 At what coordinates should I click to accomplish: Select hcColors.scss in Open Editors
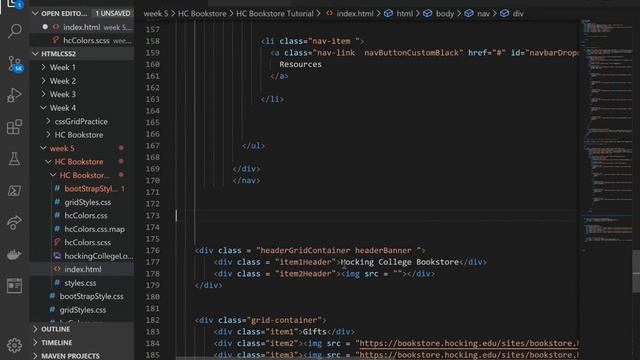[x=82, y=40]
